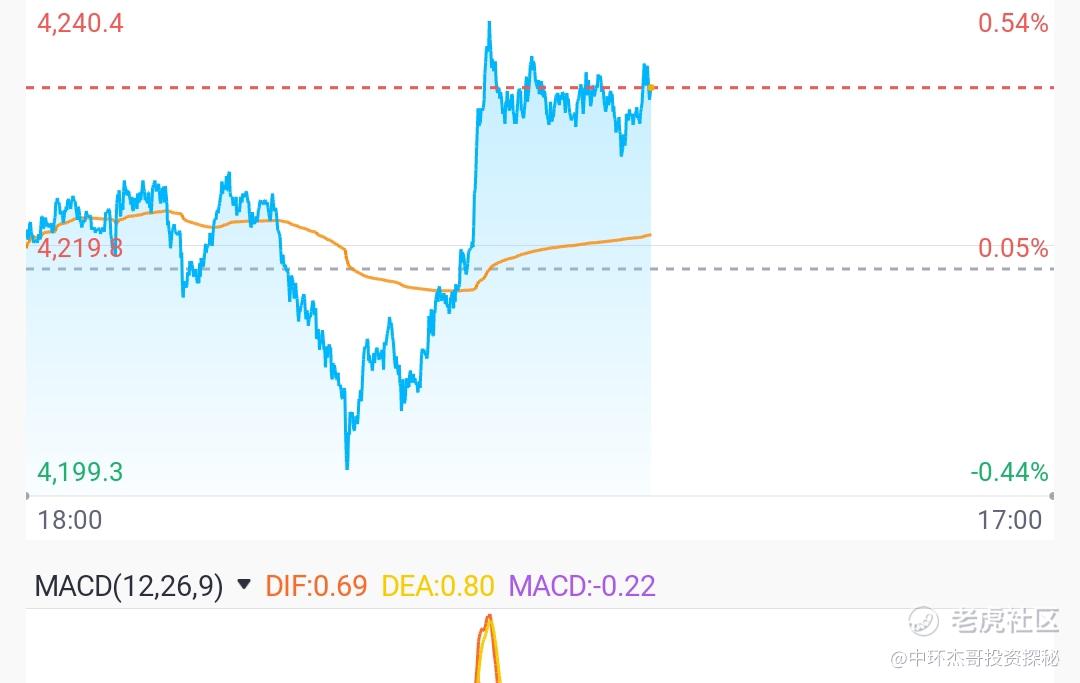Tap the tiger community logo watermark
This screenshot has width=1080, height=683.
[923, 621]
